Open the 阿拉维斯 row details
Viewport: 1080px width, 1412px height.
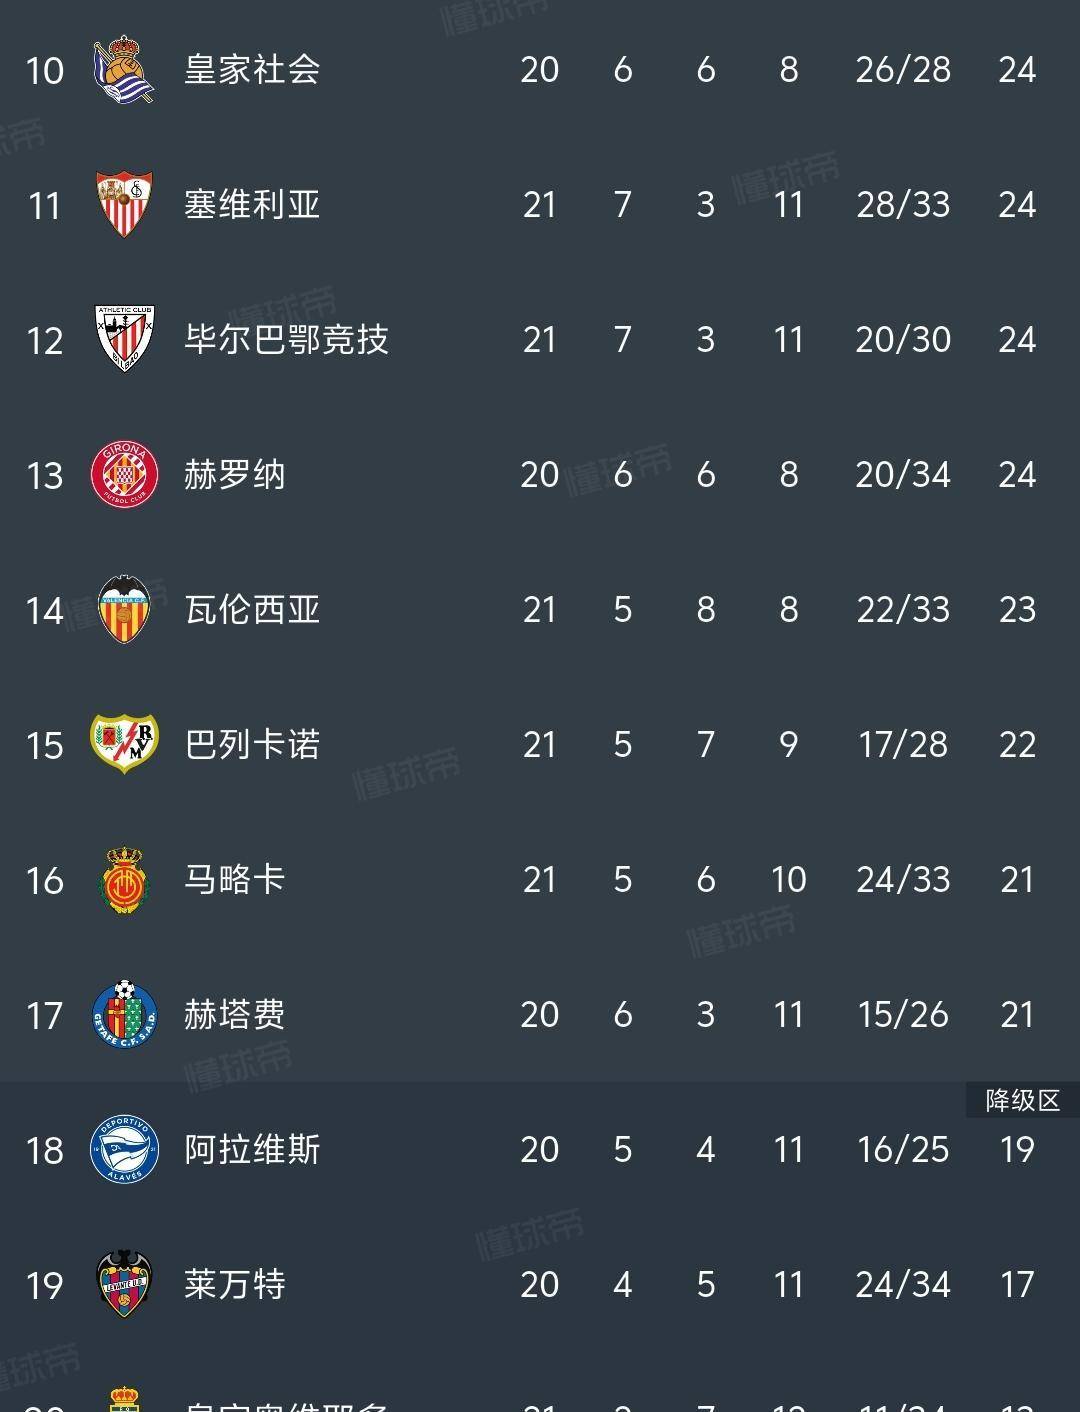(253, 1150)
